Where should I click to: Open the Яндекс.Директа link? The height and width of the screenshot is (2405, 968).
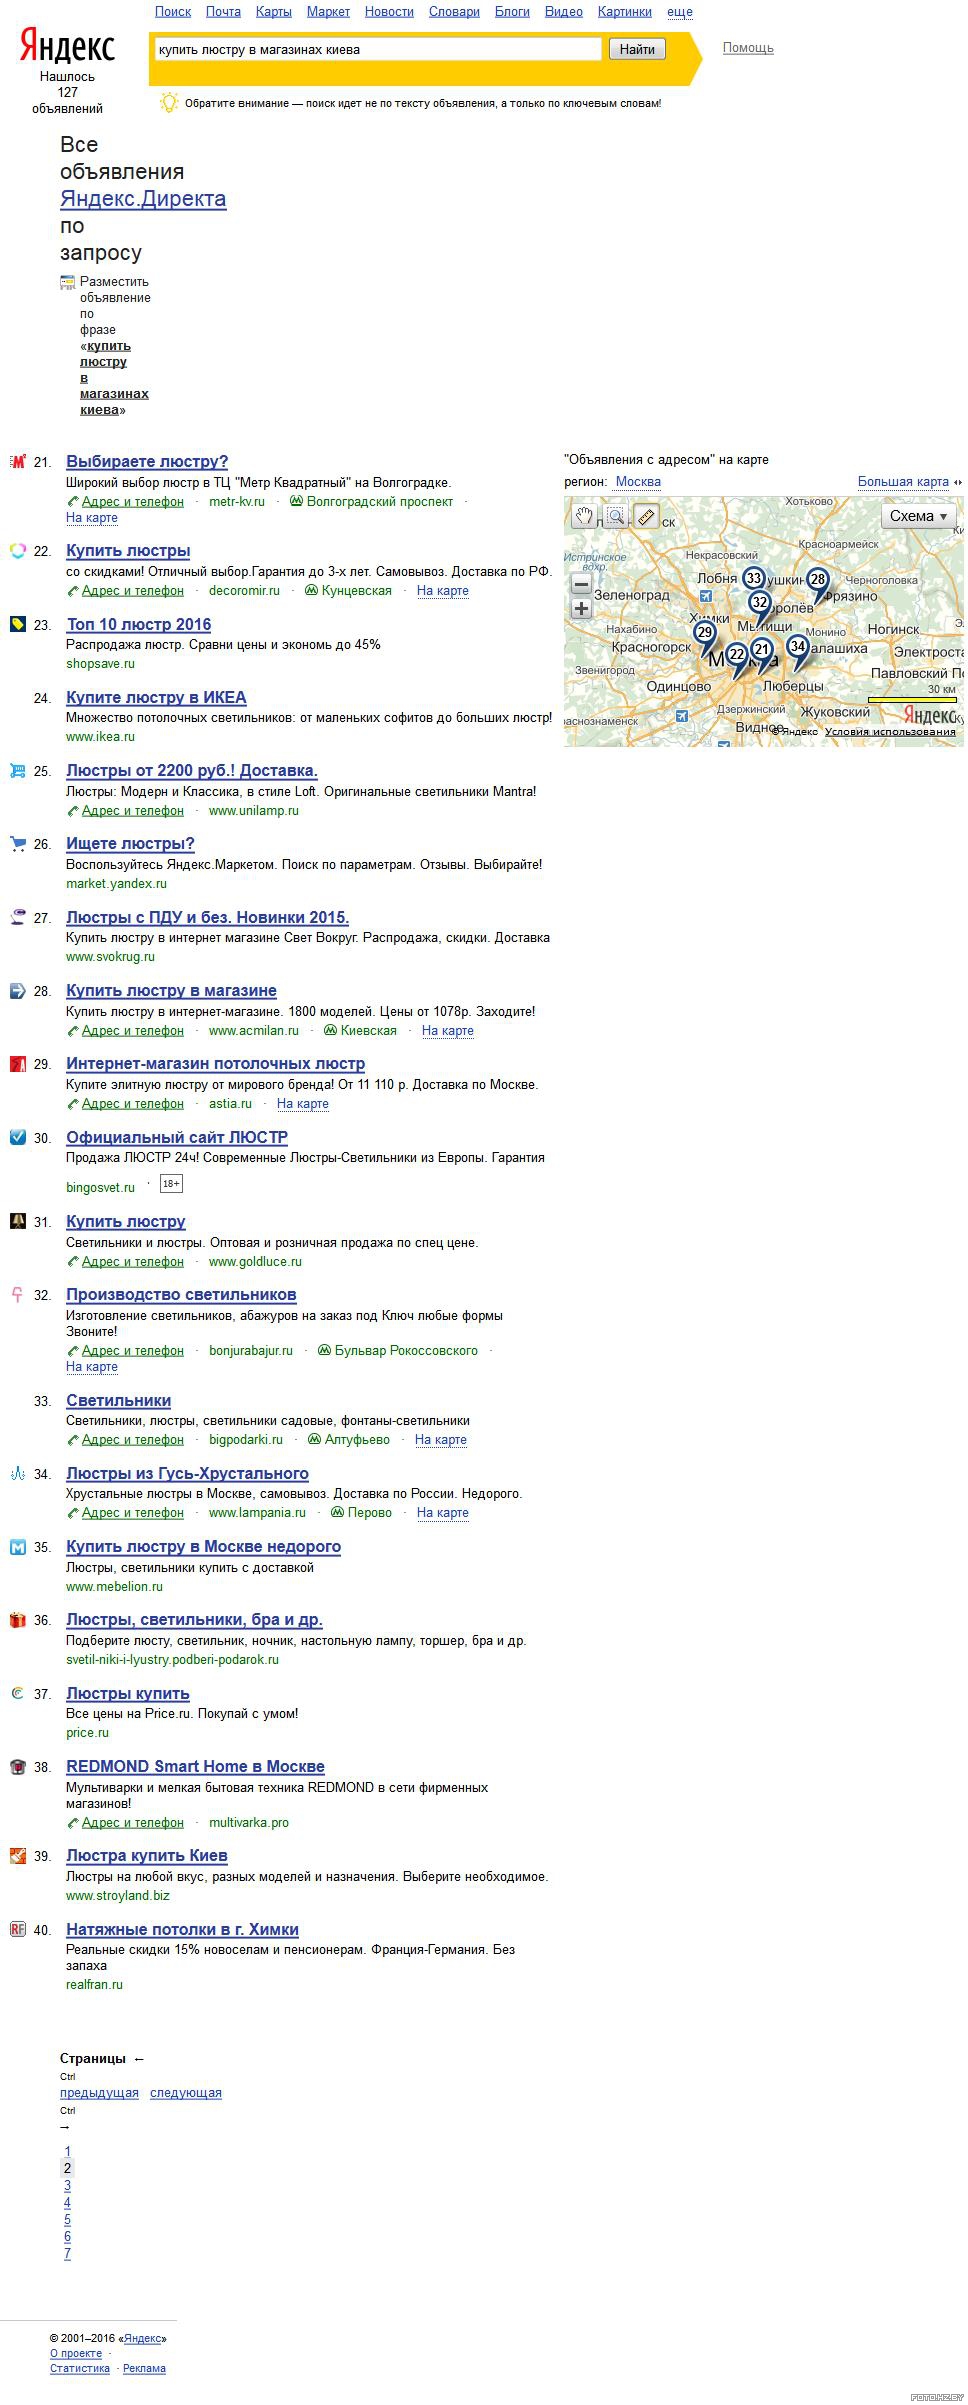tap(143, 198)
